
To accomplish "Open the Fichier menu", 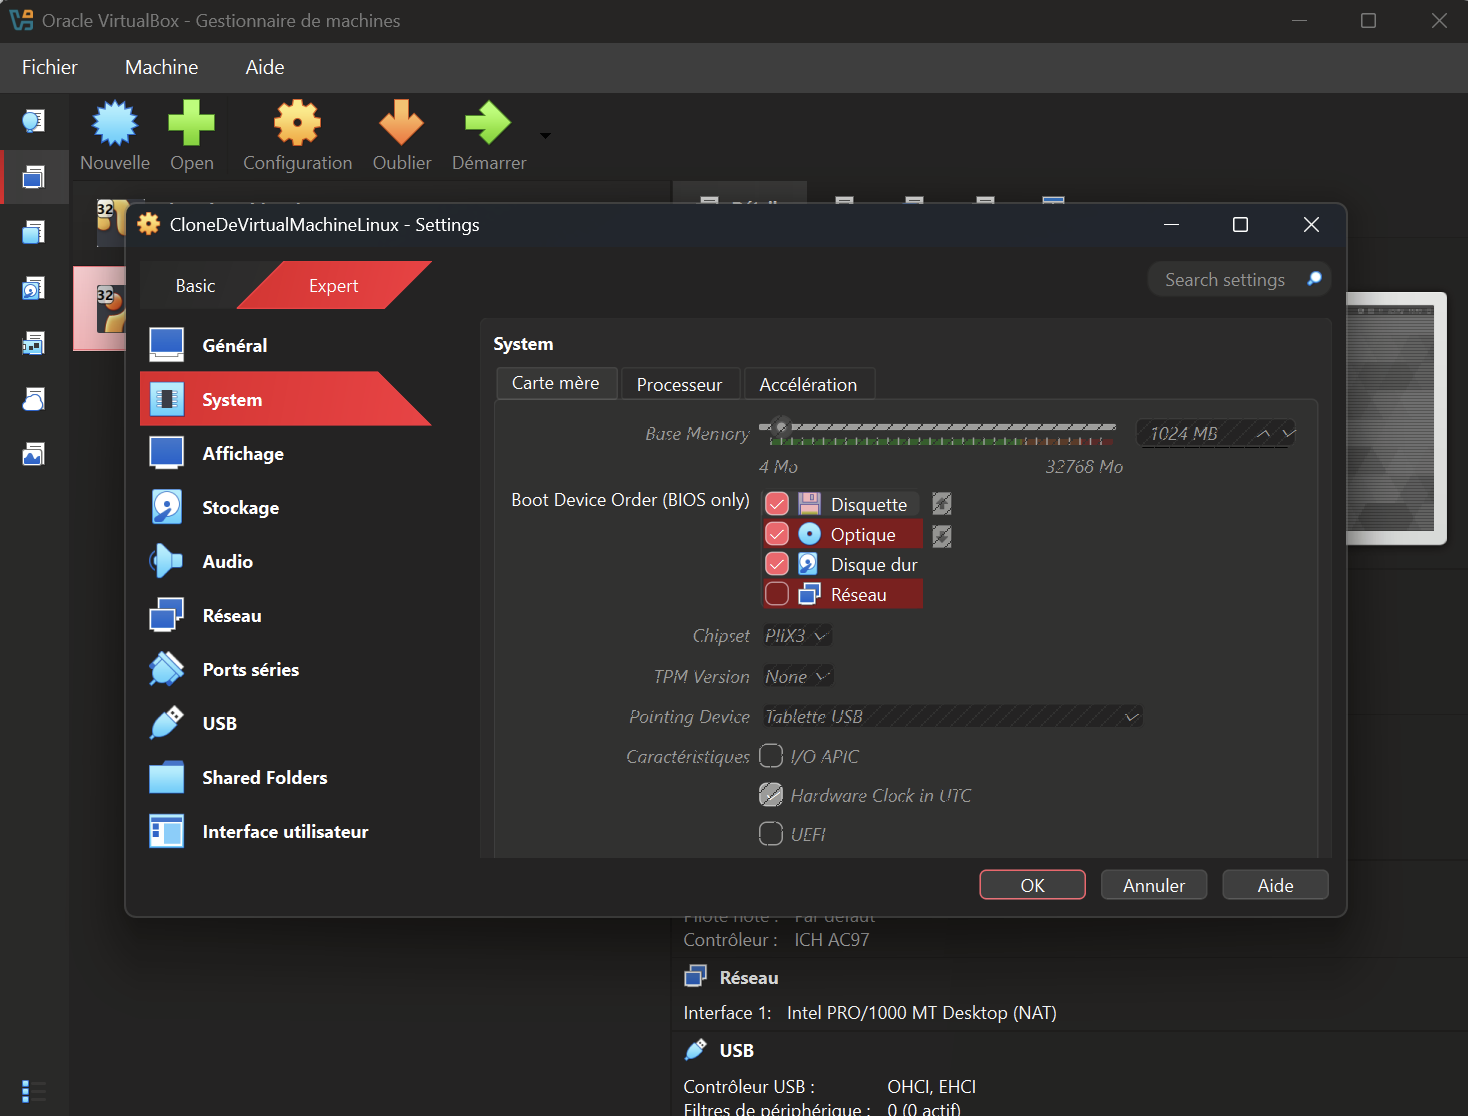I will [50, 67].
